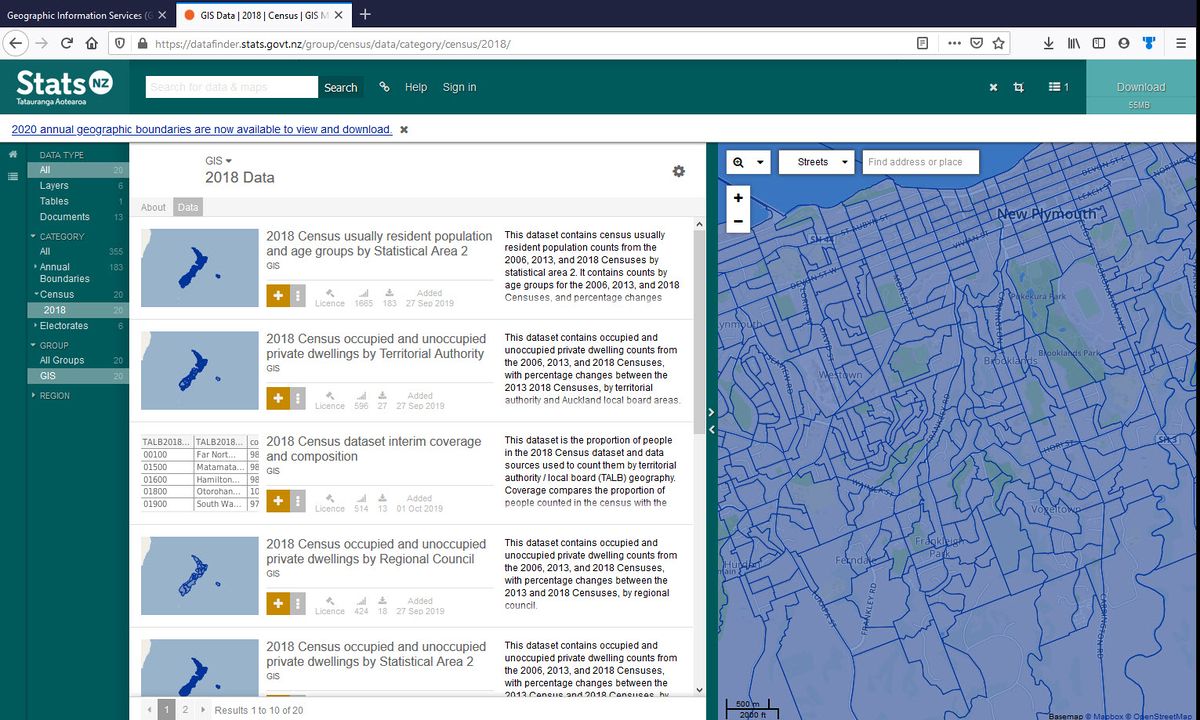
Task: Switch to the About tab
Action: (x=153, y=207)
